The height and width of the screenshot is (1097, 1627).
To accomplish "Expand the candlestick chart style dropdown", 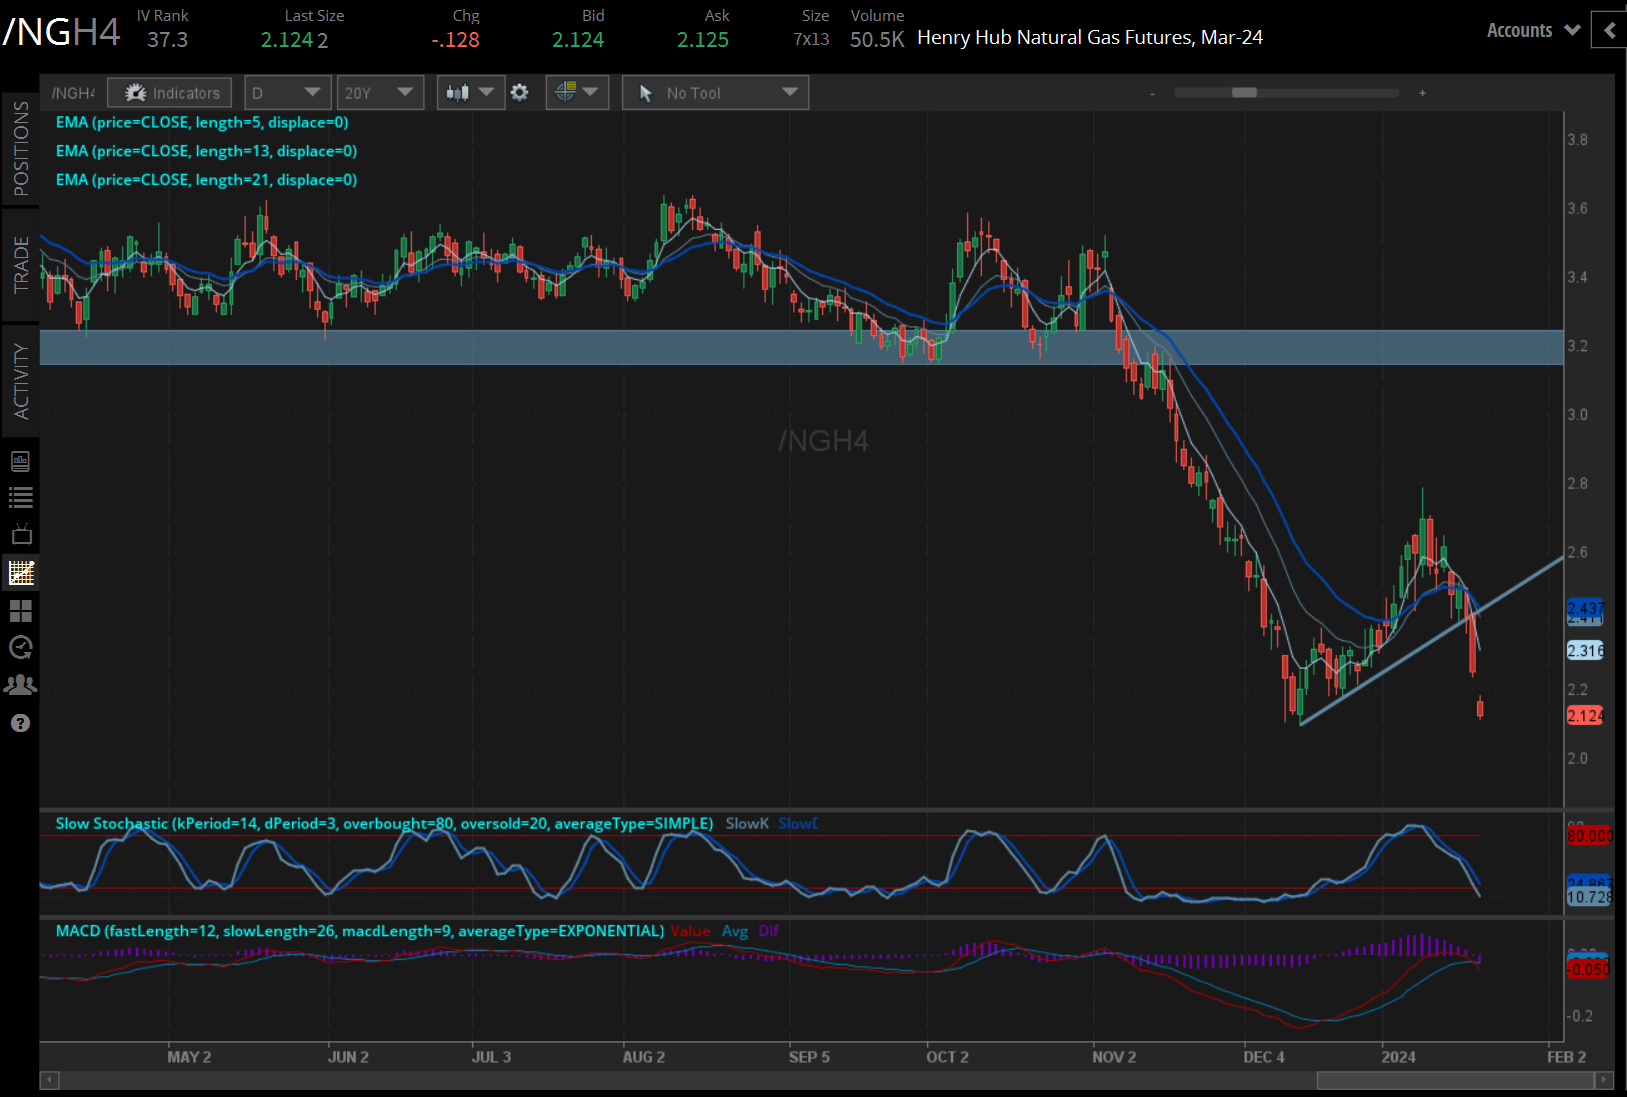I will click(x=470, y=93).
